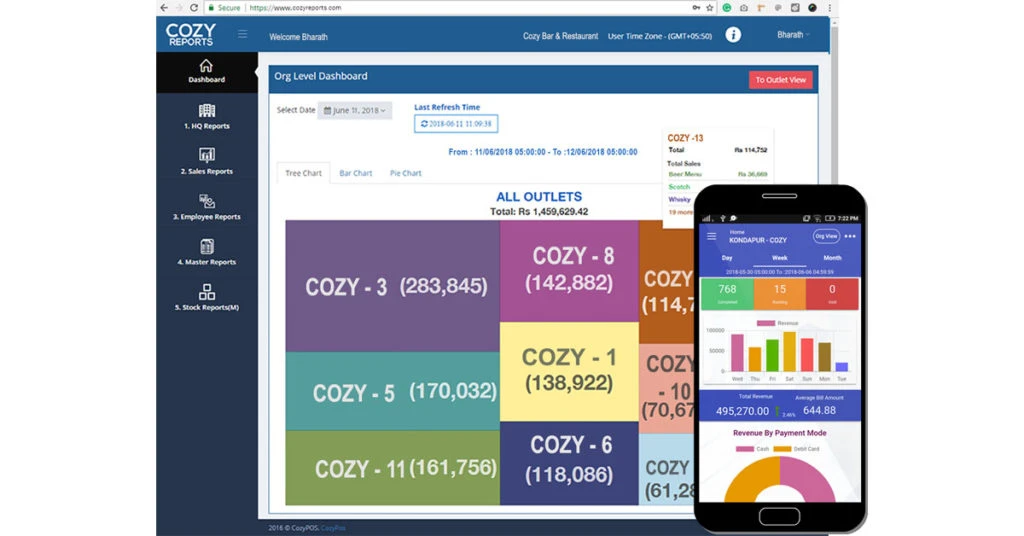Click the COZY - 11 green treemap tile
1024x536 pixels.
pyautogui.click(x=392, y=467)
